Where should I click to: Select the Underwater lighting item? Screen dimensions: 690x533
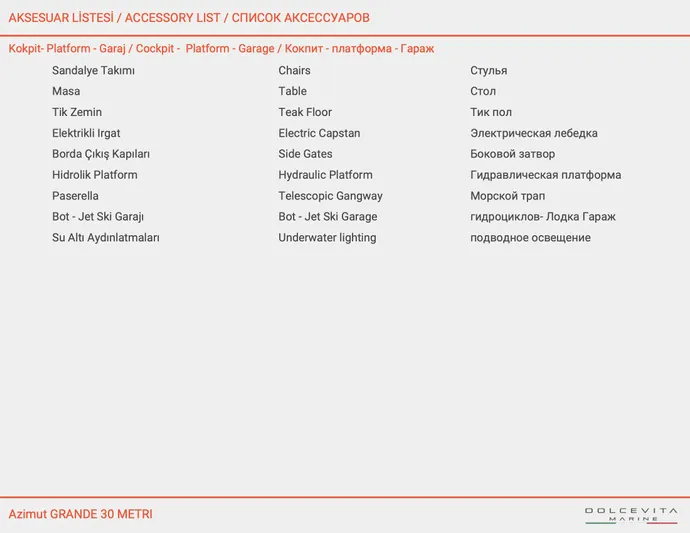click(327, 238)
